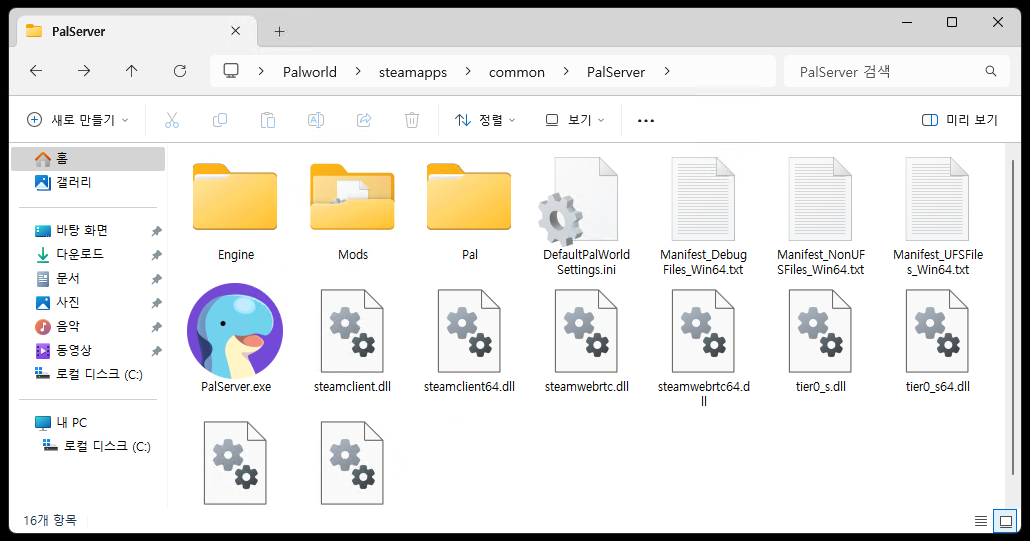Go up one folder level

coord(131,71)
